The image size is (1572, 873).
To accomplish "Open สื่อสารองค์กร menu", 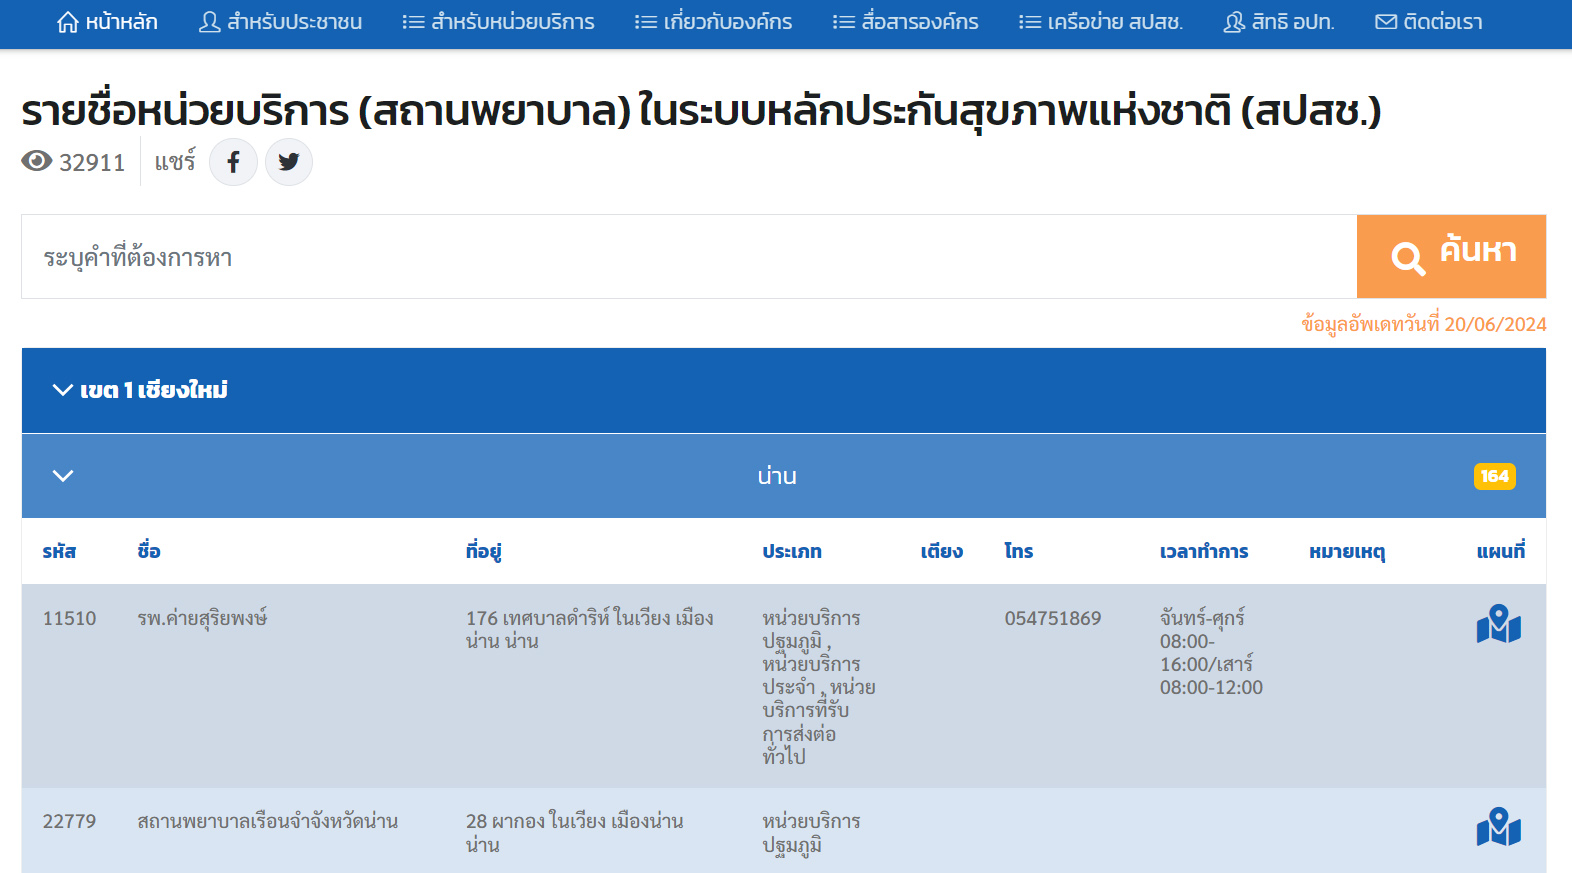I will [905, 22].
